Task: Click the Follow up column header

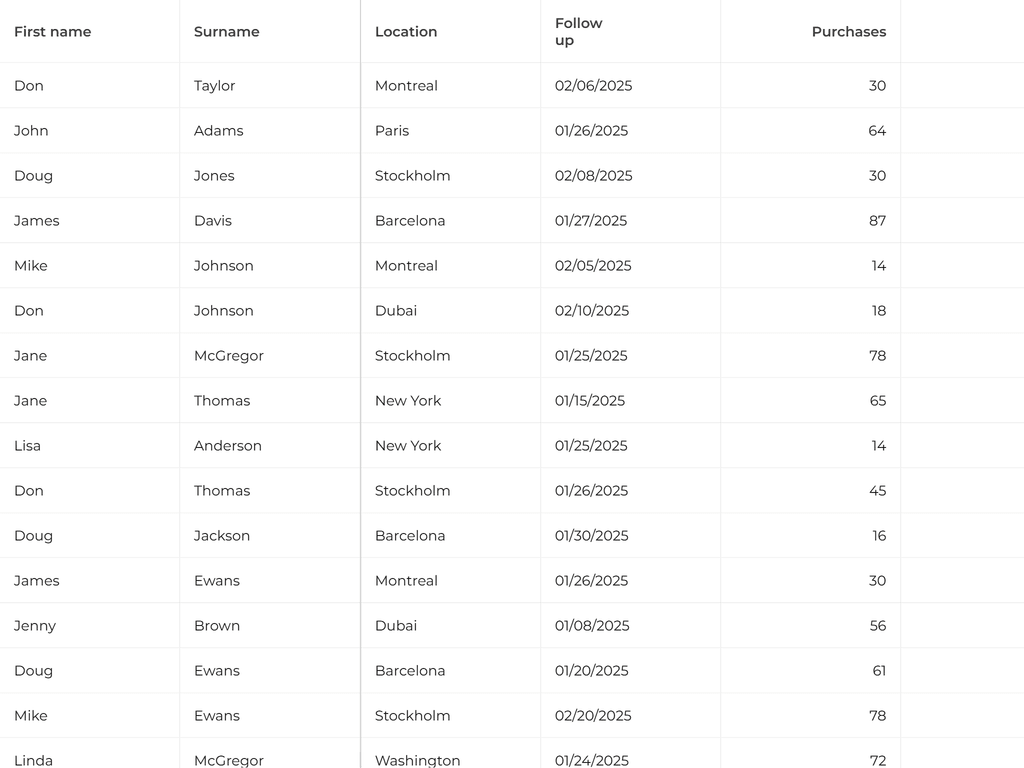Action: (x=578, y=32)
